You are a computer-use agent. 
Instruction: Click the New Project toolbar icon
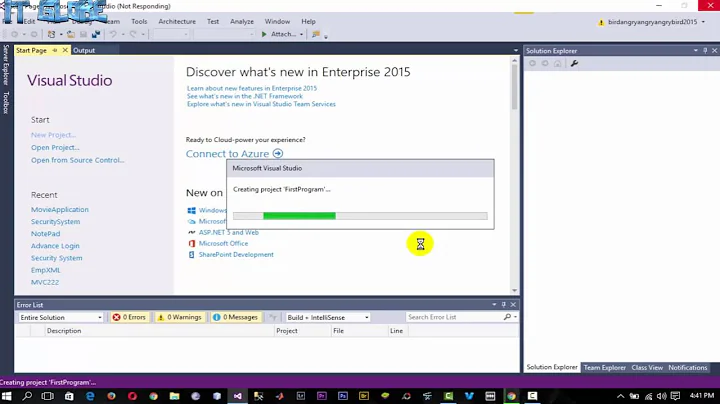[51, 34]
